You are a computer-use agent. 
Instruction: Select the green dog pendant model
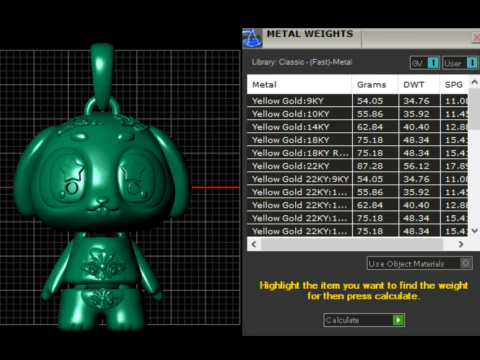[x=102, y=187]
